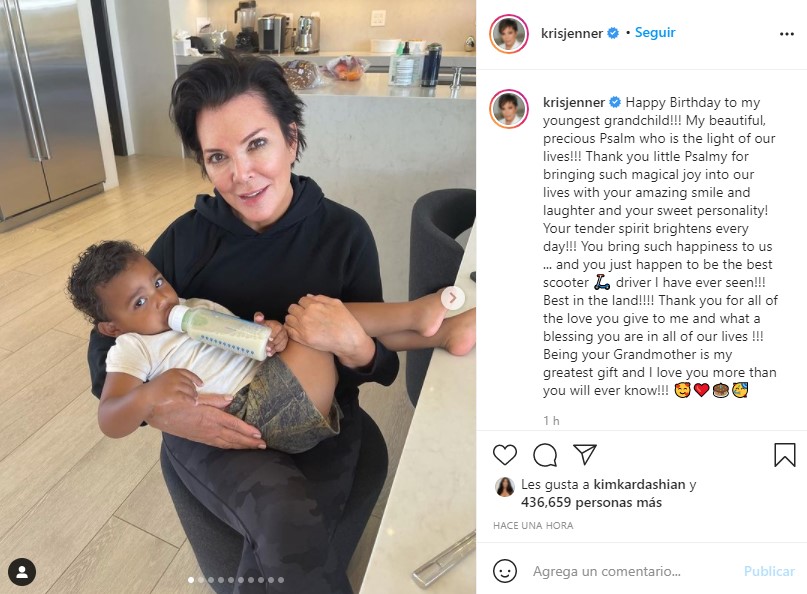Image resolution: width=807 pixels, height=594 pixels.
Task: Open emoji picker smiley icon
Action: pyautogui.click(x=504, y=571)
